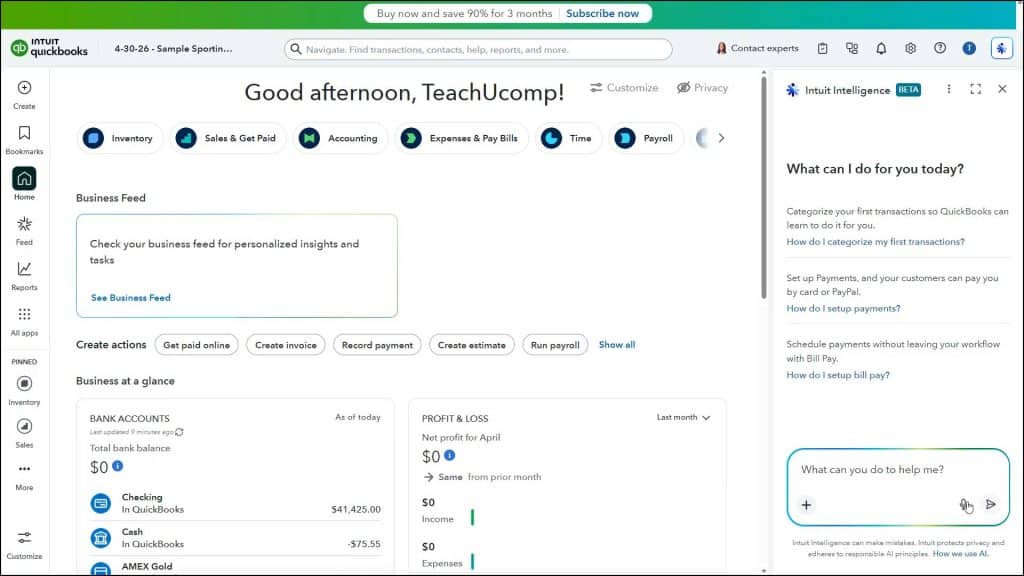Open How do I setup bill pay link
Viewport: 1024px width, 576px height.
(838, 375)
